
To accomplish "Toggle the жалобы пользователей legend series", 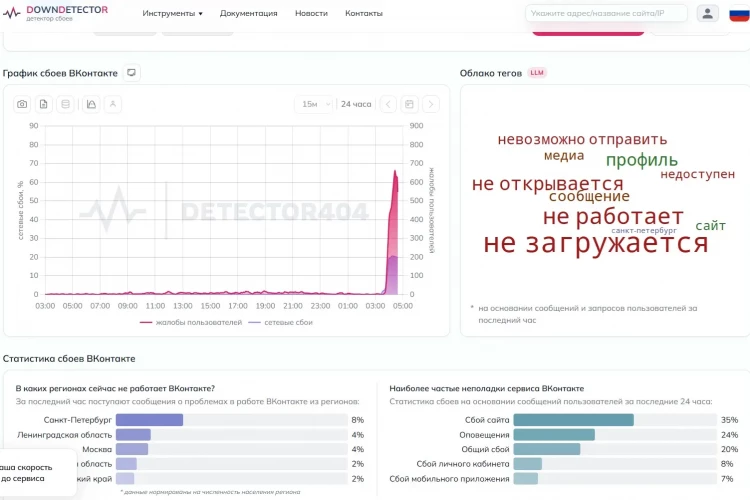I will tap(191, 322).
